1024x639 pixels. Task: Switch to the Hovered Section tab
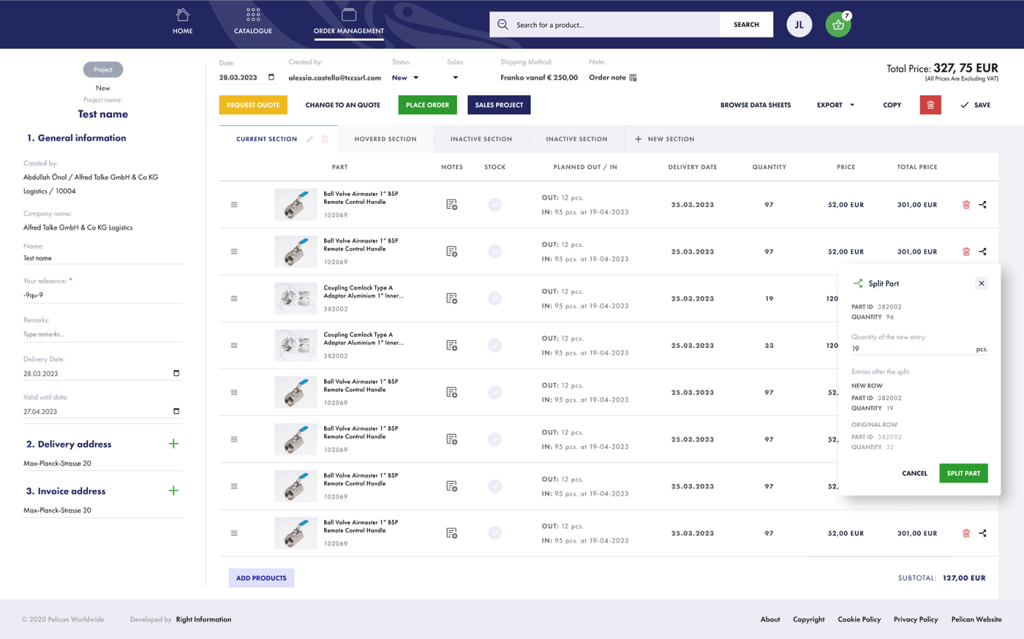385,139
